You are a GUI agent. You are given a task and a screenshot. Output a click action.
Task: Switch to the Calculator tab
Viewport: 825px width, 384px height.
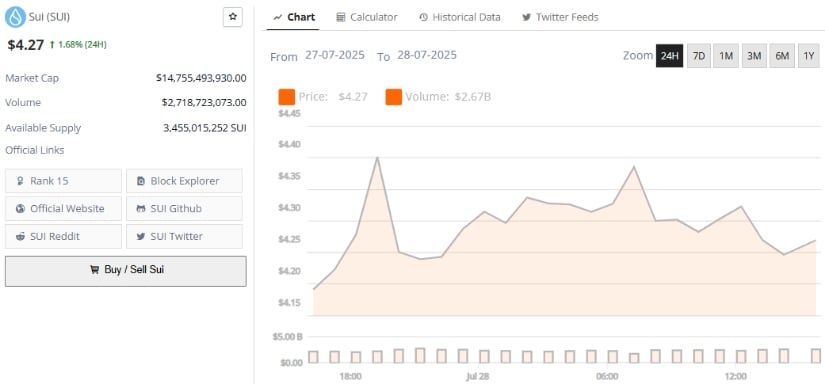[x=367, y=17]
